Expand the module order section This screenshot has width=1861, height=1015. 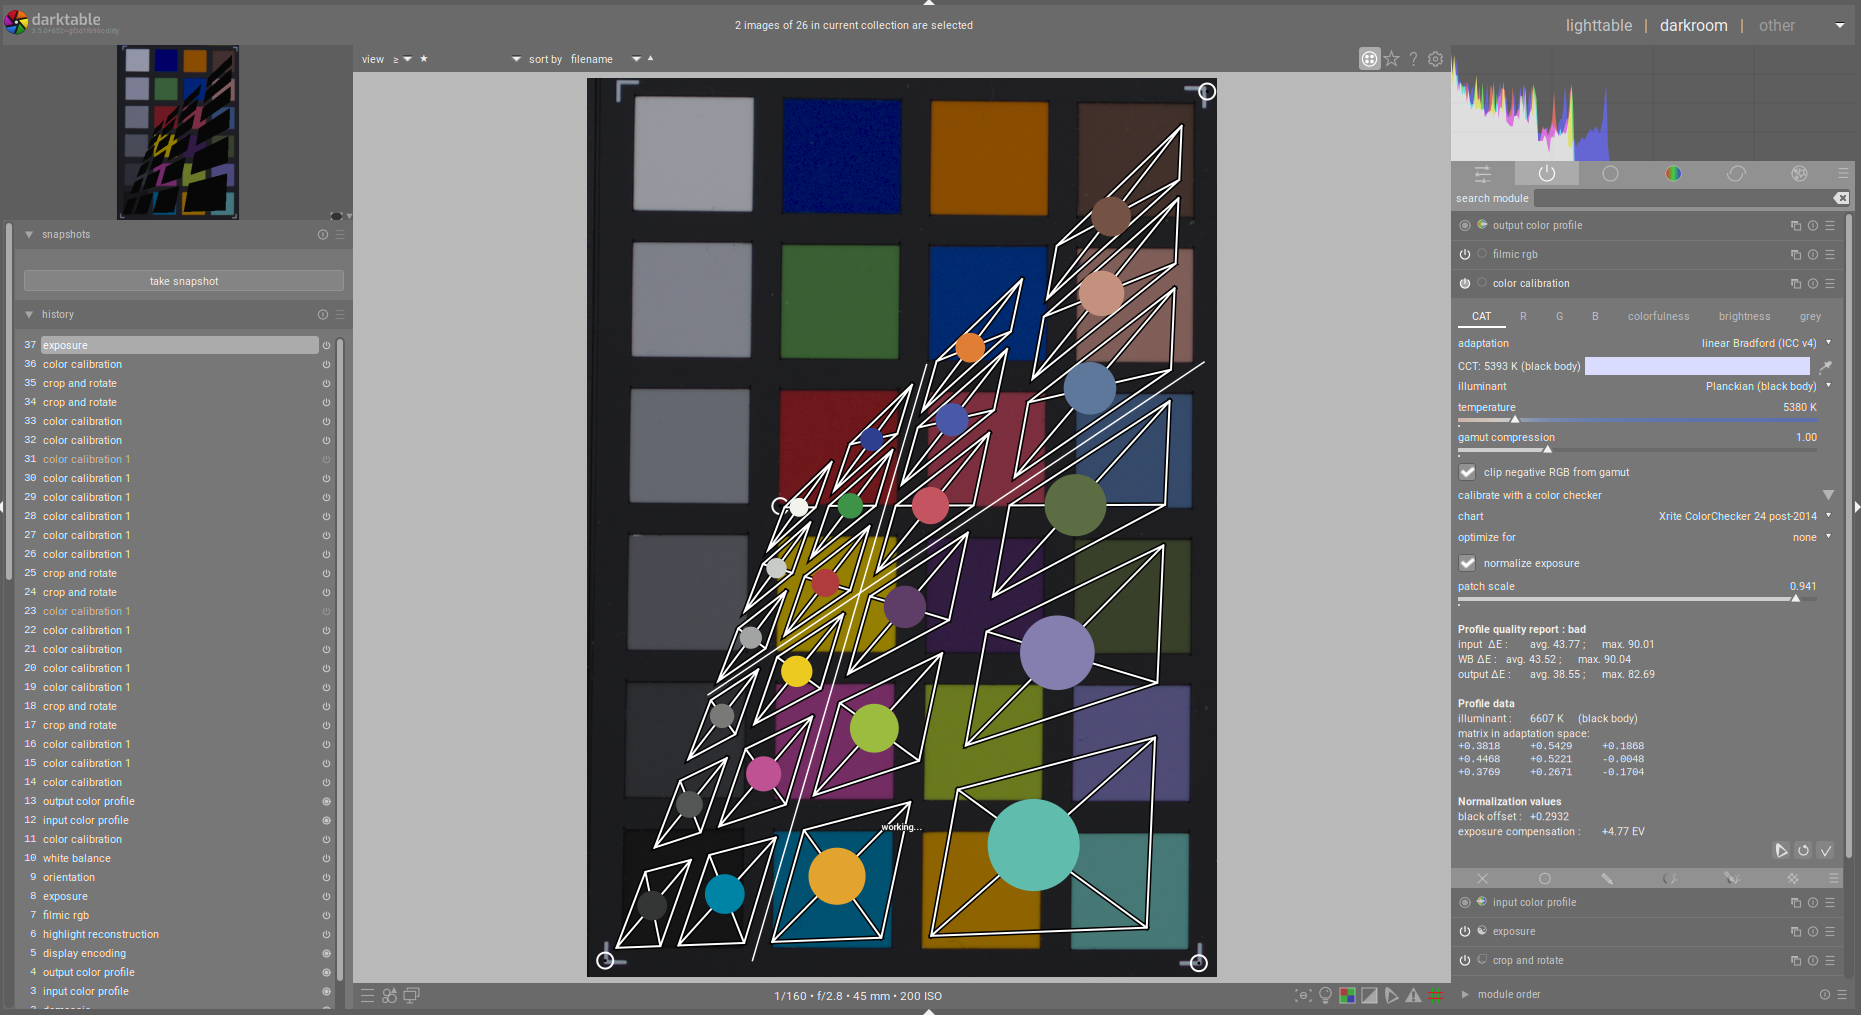point(1508,994)
